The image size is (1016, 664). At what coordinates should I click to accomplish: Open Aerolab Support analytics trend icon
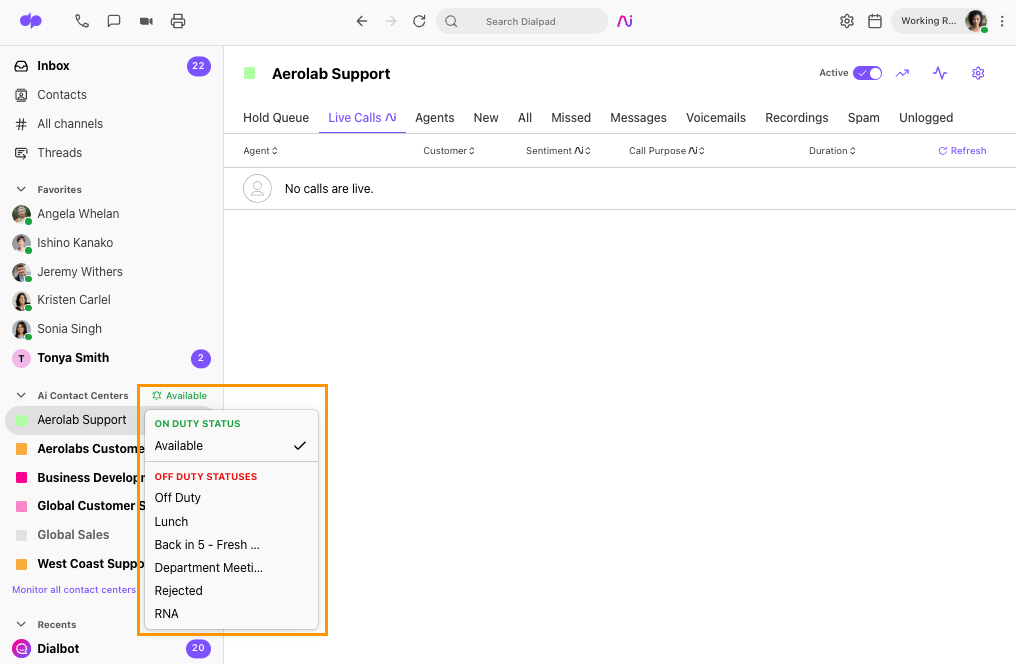[902, 73]
